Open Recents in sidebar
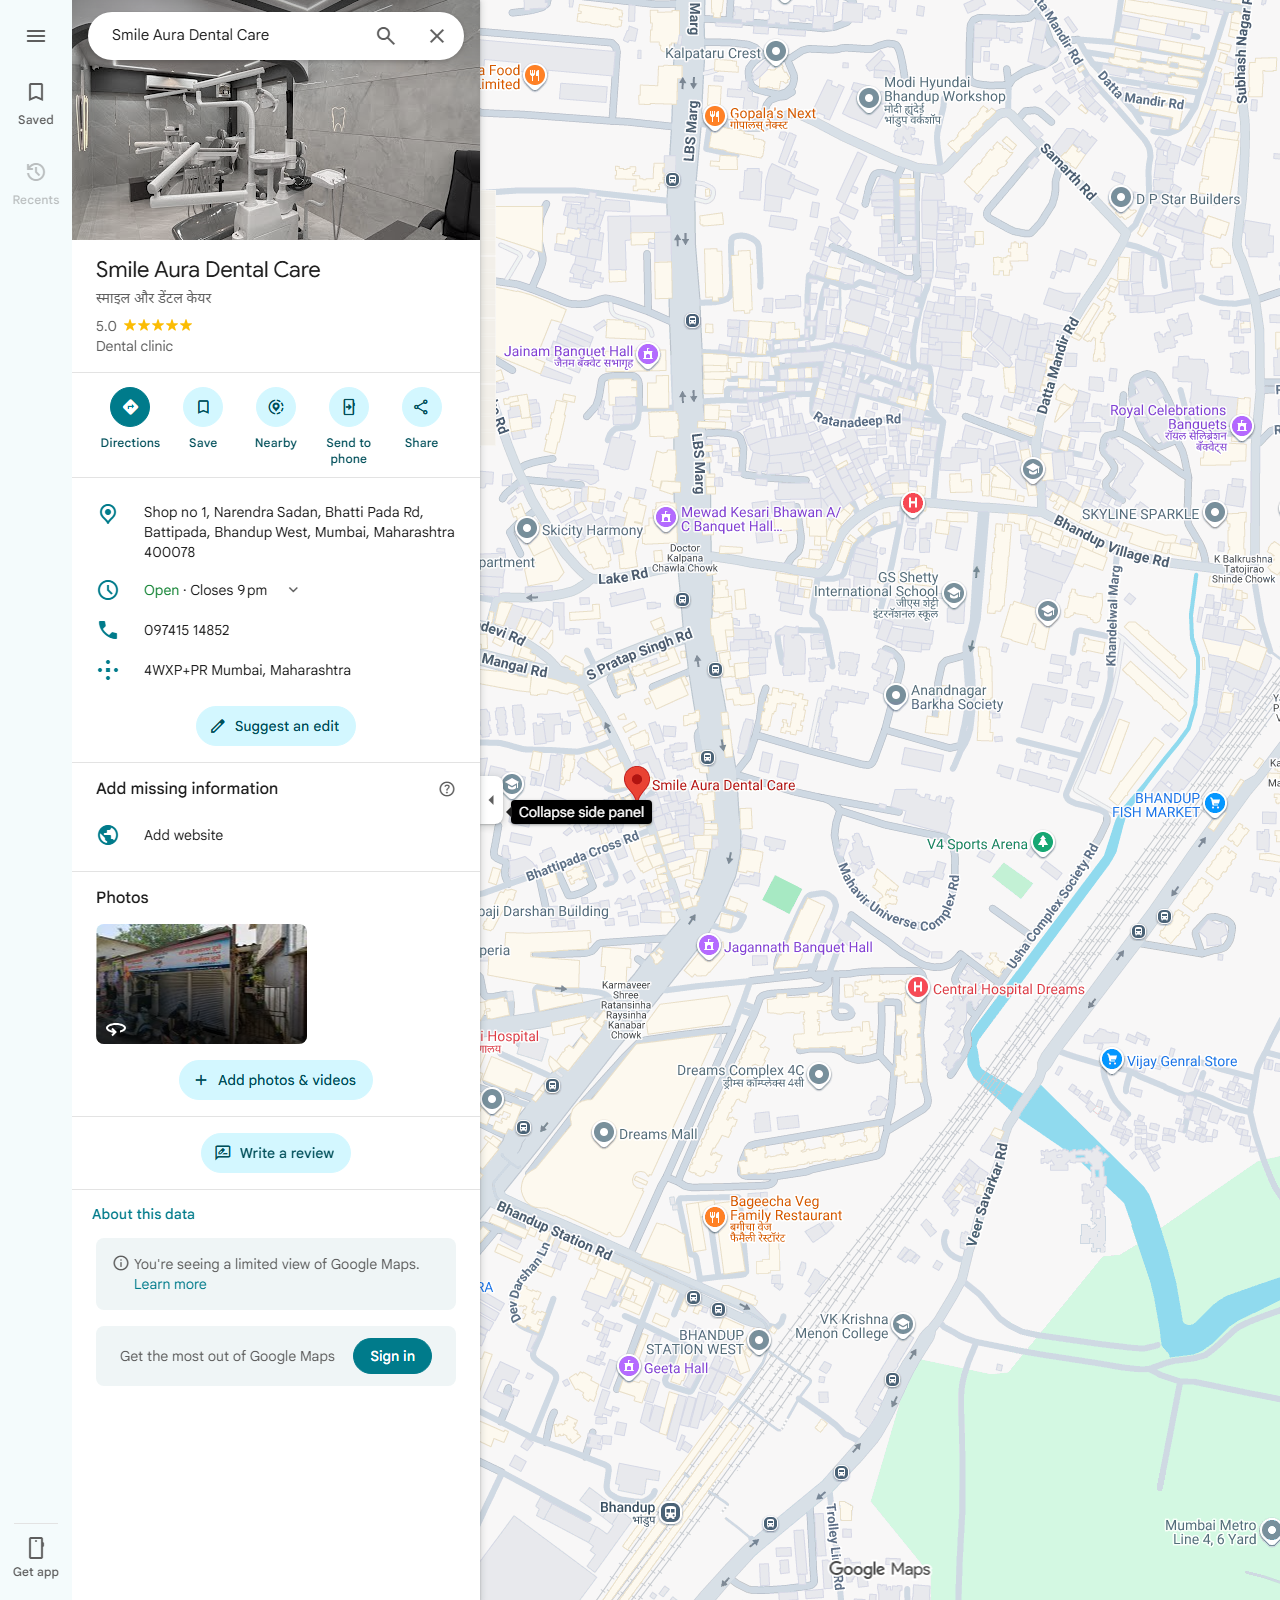The image size is (1280, 1600). click(36, 184)
